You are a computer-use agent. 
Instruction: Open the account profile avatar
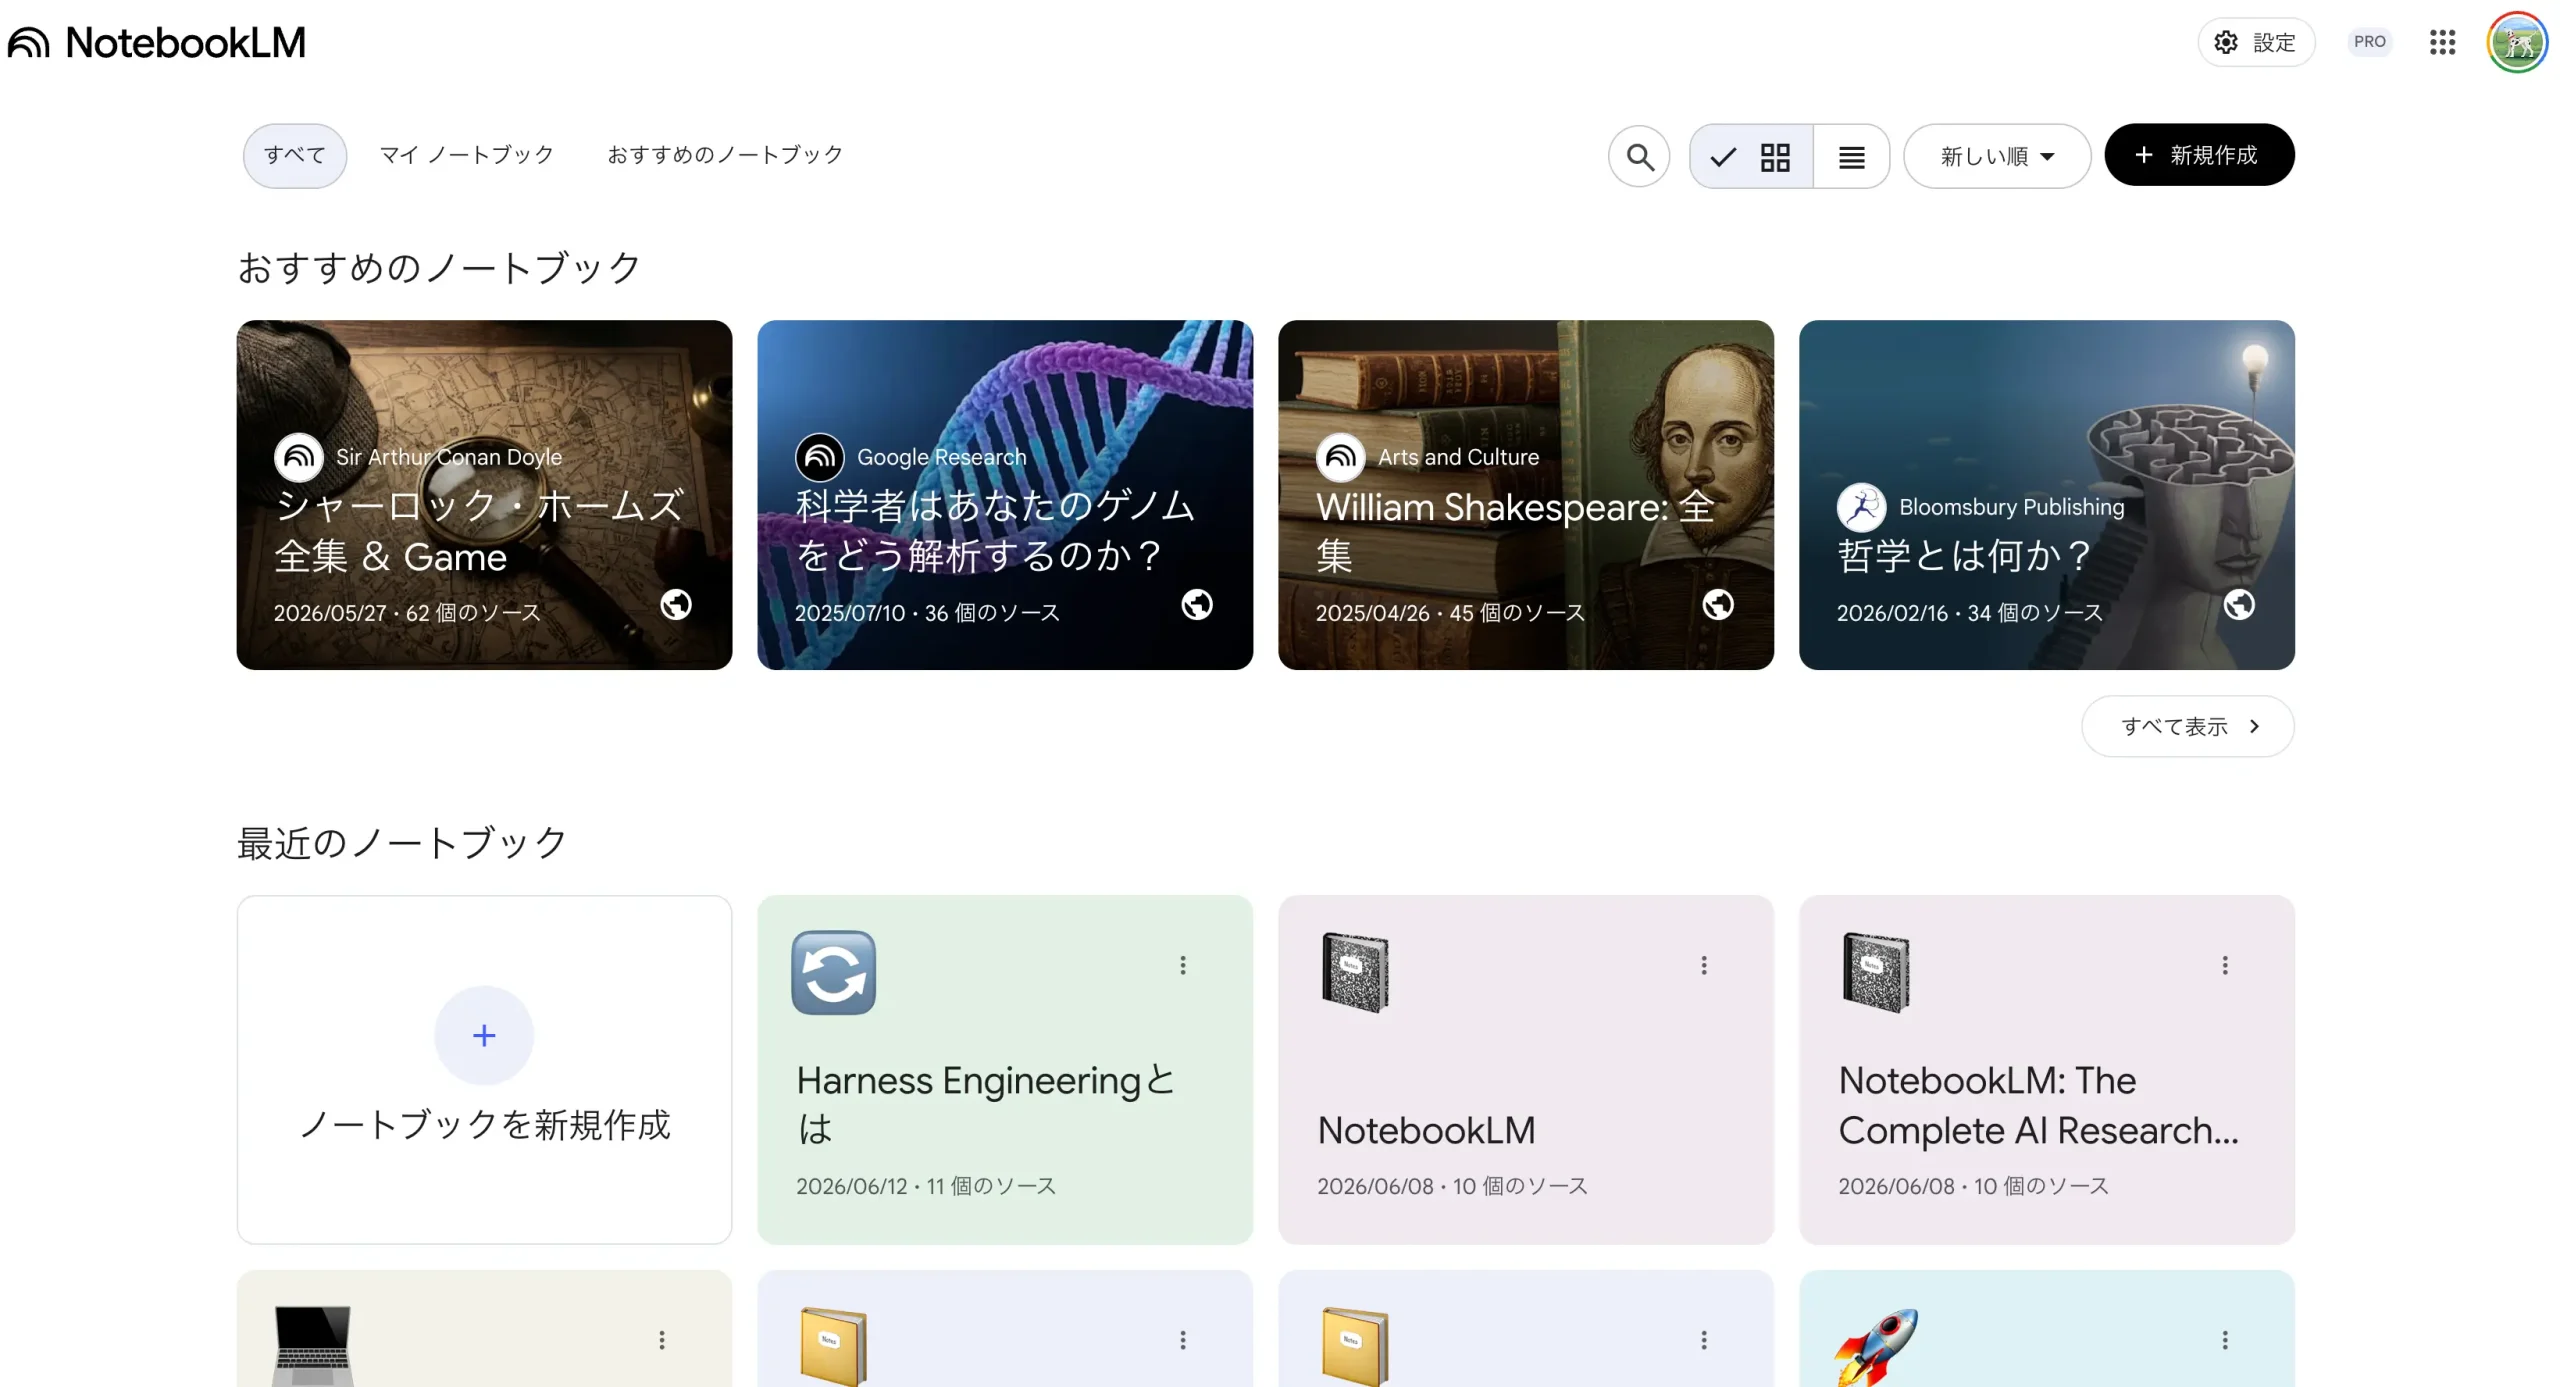2517,42
